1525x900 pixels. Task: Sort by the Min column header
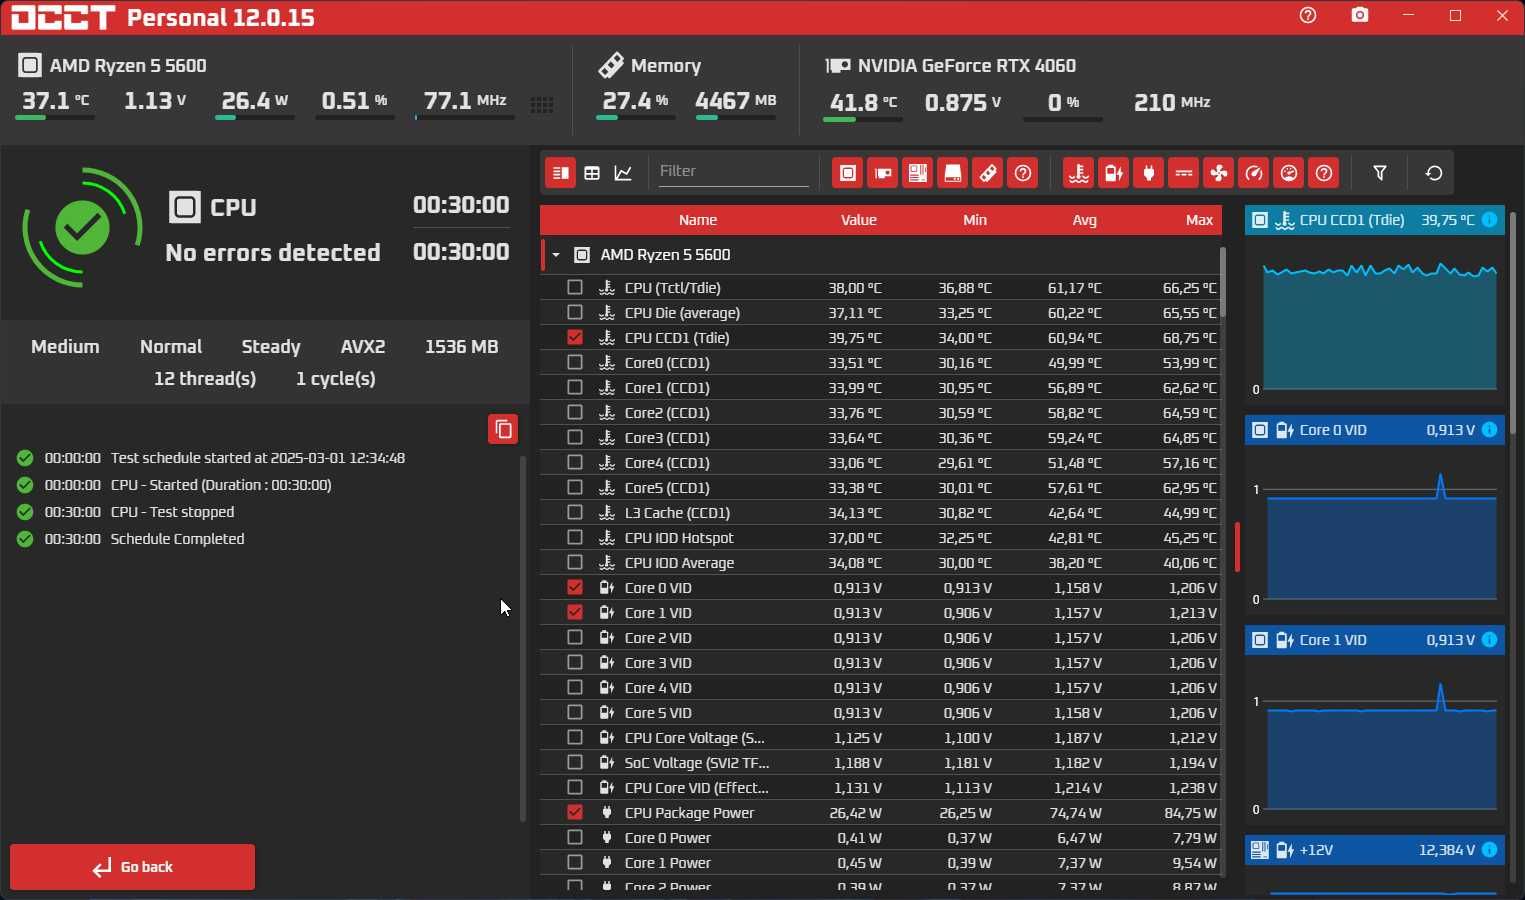point(975,220)
